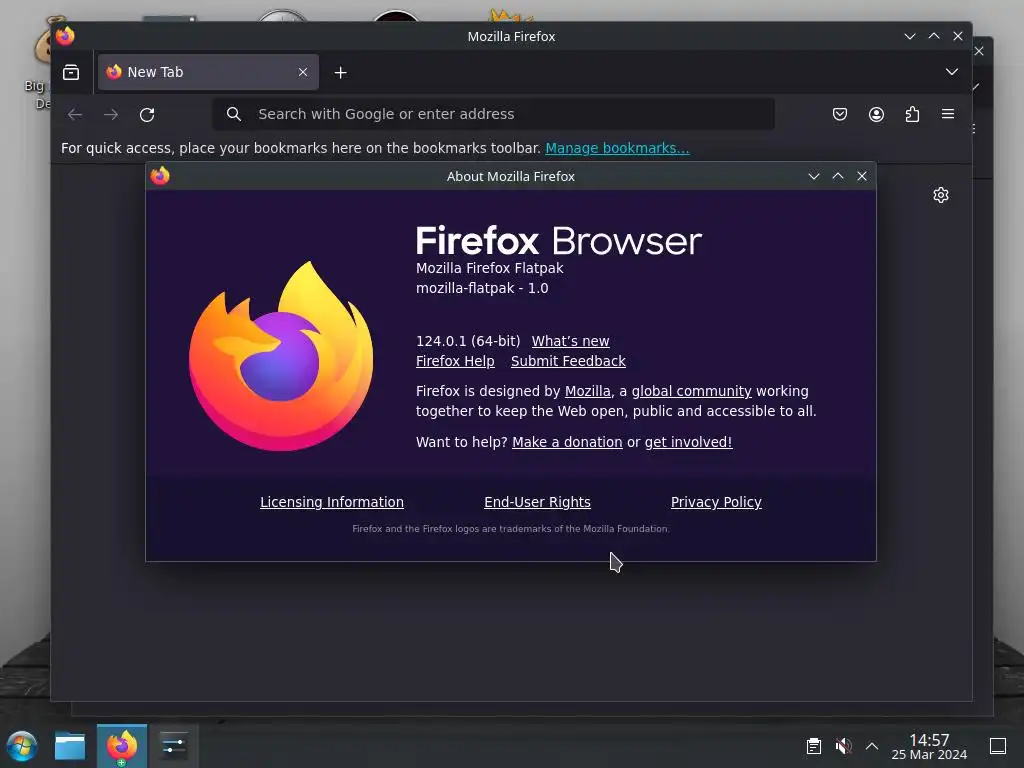Viewport: 1024px width, 768px height.
Task: Click the Mozilla Firefox window title icon
Action: (65, 35)
